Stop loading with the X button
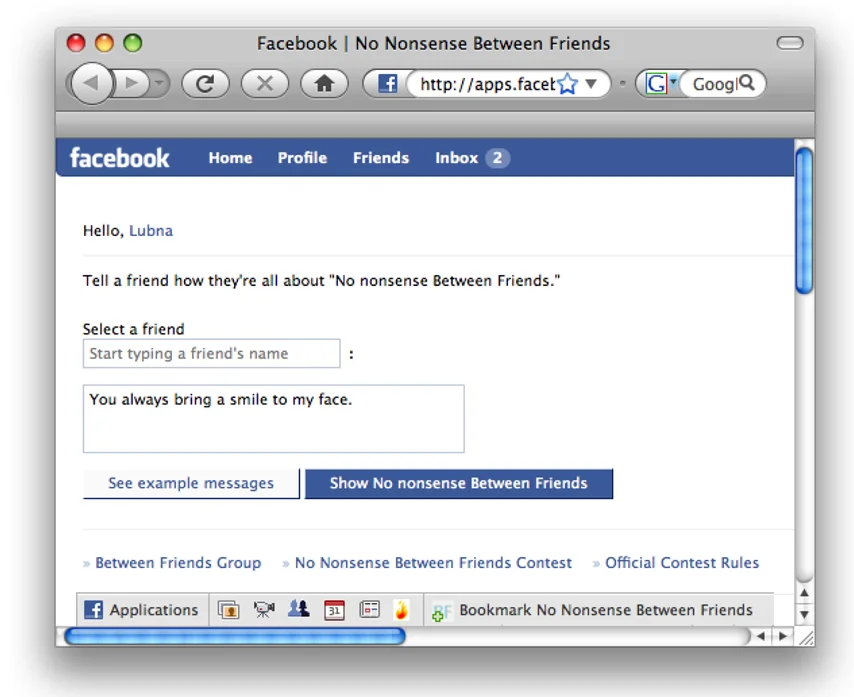 265,84
